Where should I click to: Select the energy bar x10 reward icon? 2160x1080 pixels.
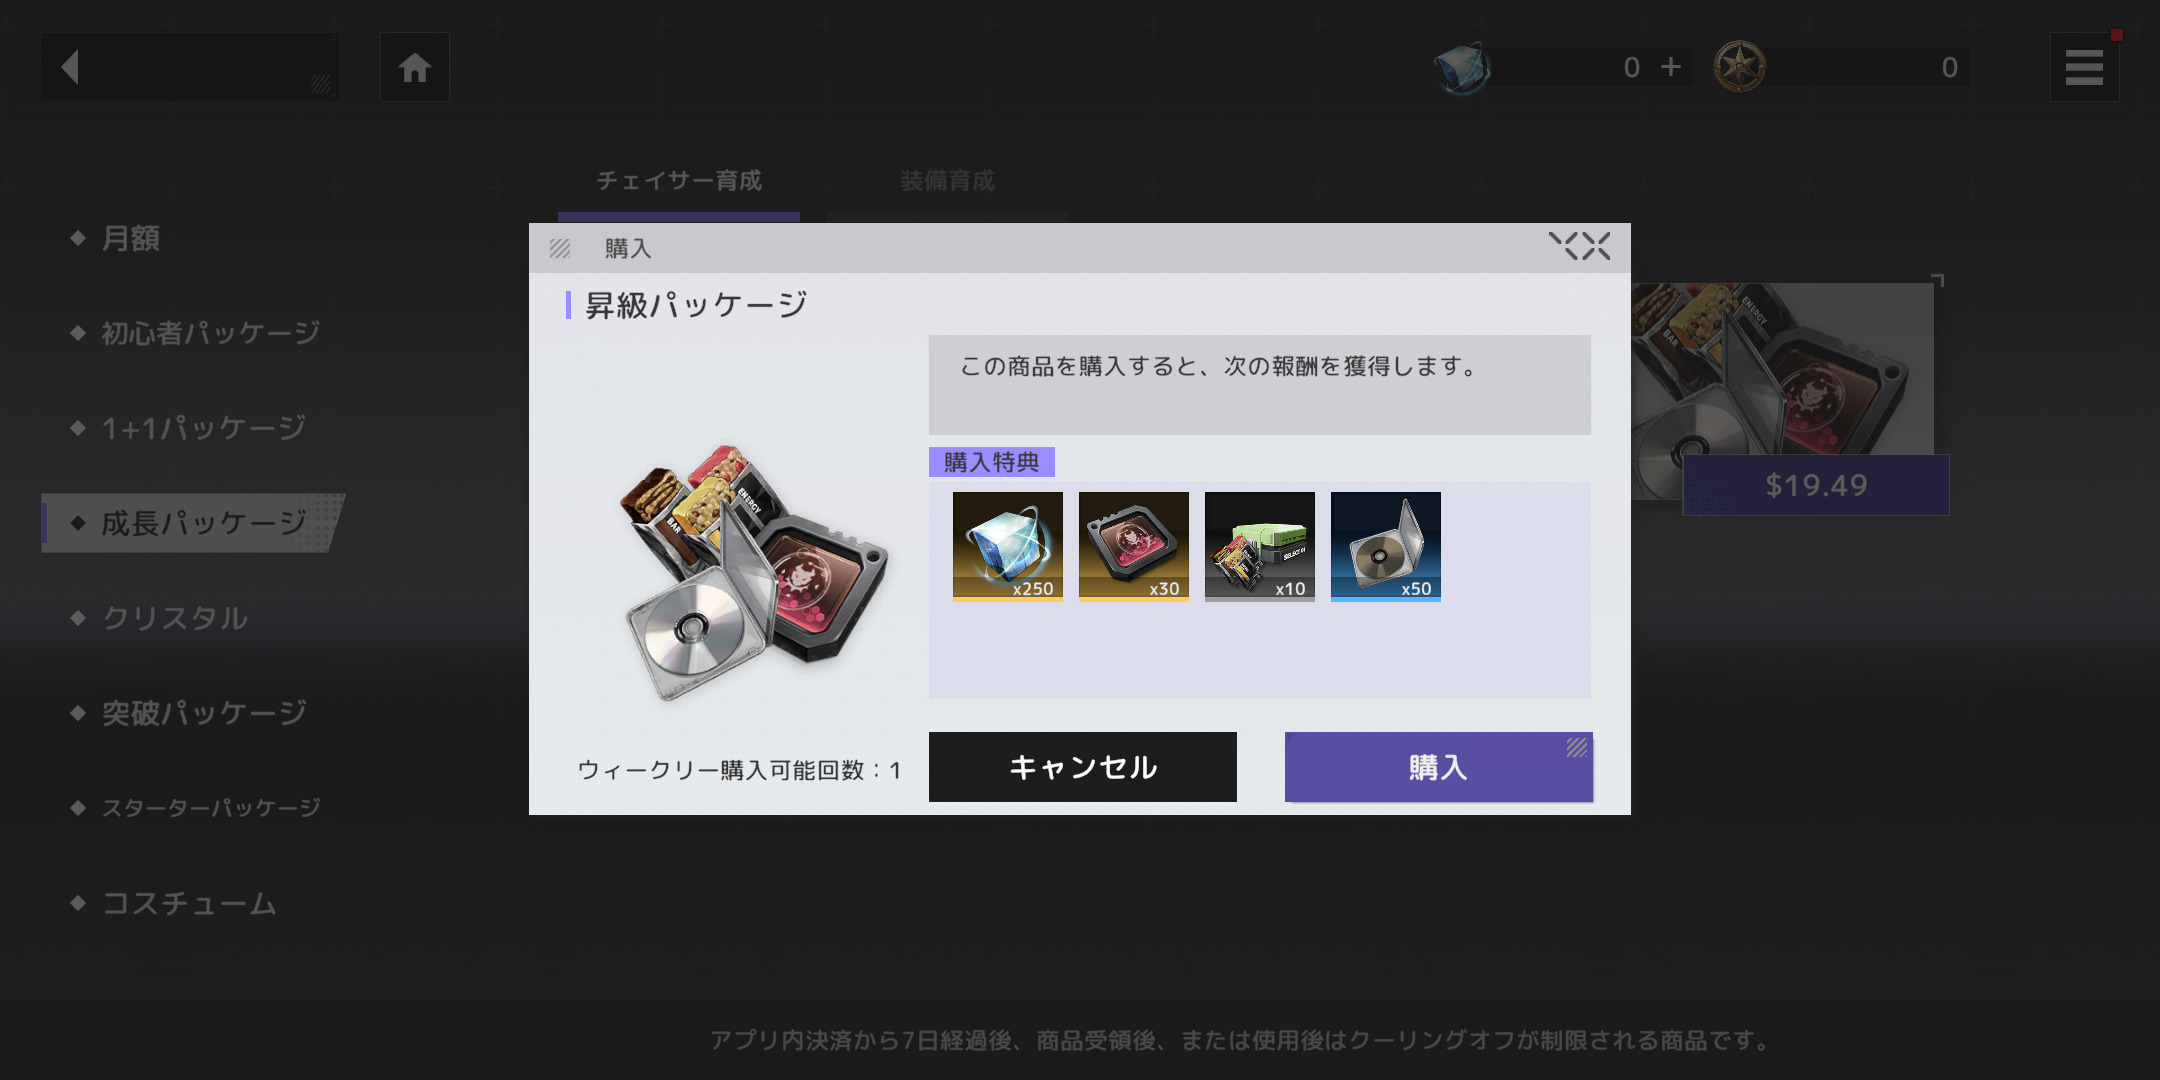tap(1260, 546)
